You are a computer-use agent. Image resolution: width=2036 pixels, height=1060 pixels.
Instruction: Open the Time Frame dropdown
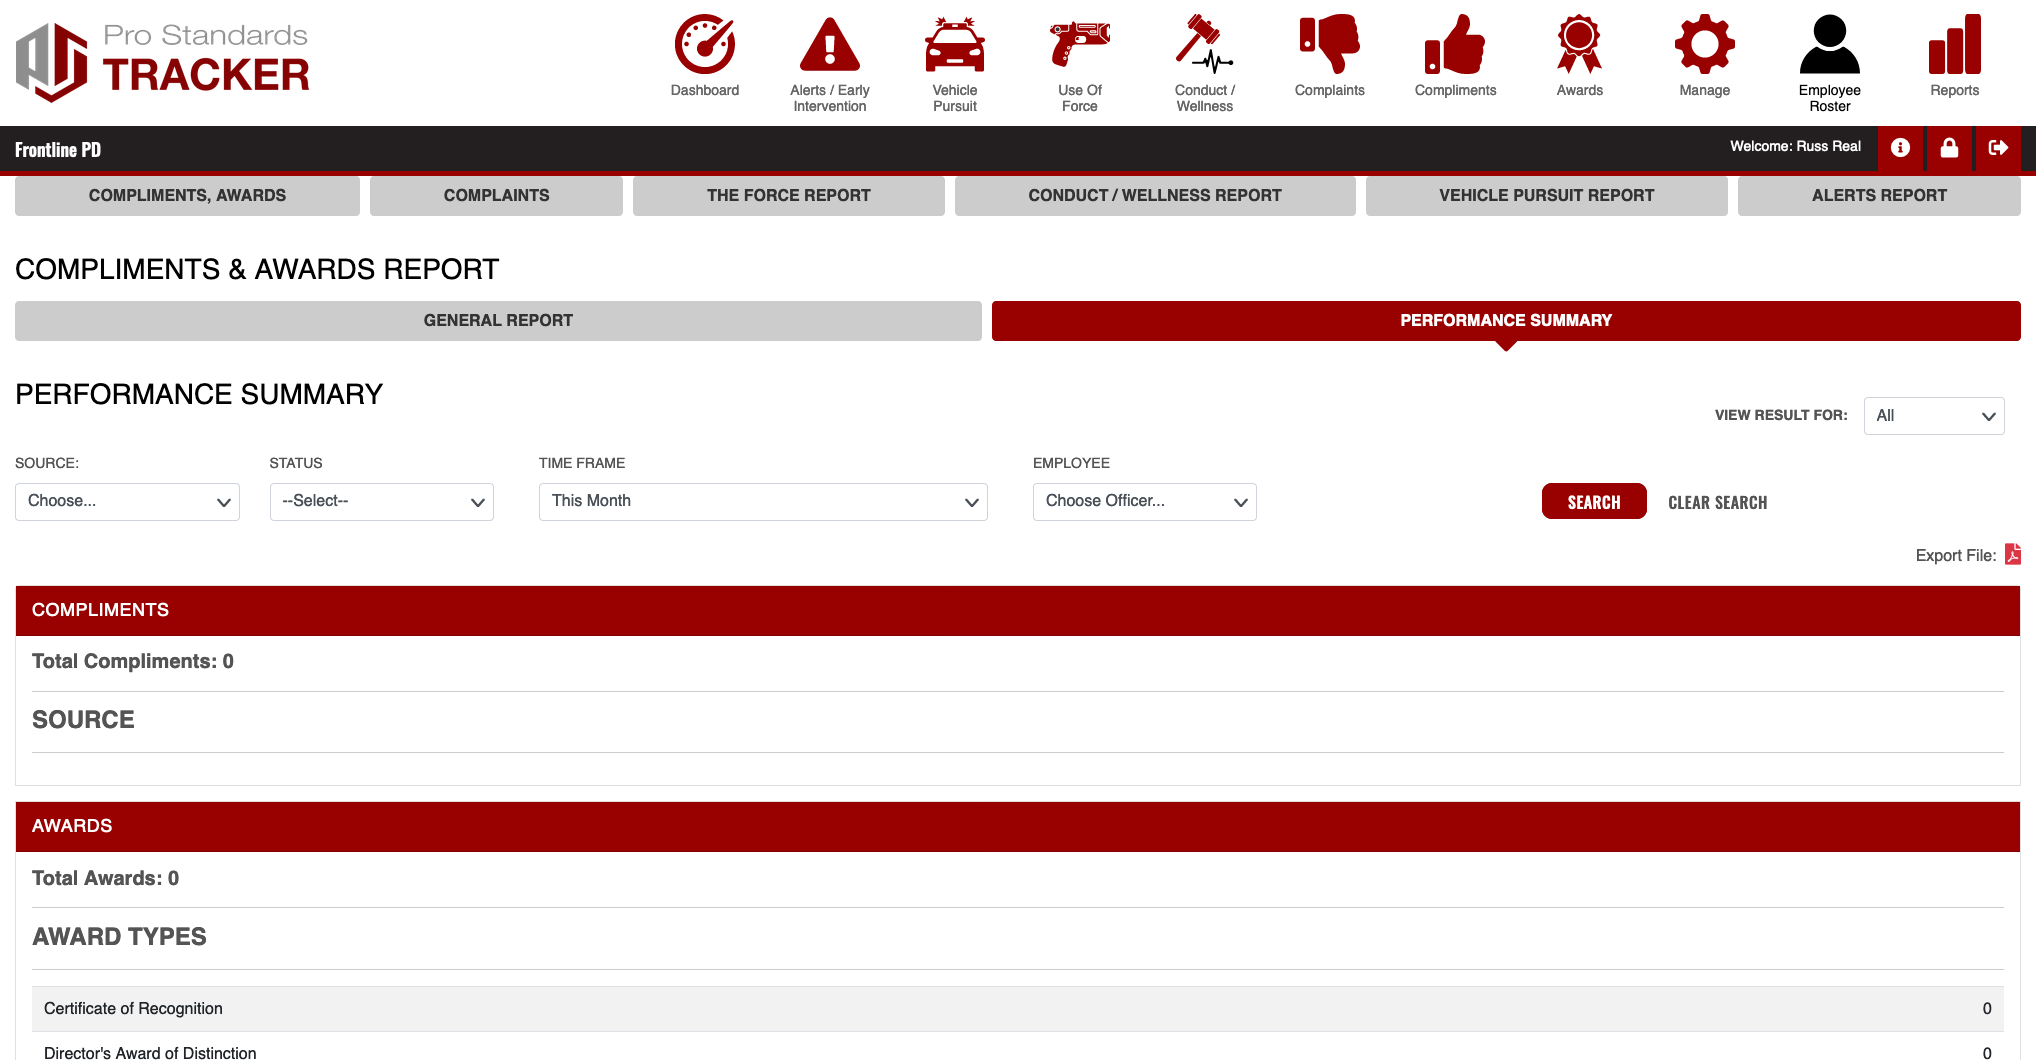click(762, 502)
